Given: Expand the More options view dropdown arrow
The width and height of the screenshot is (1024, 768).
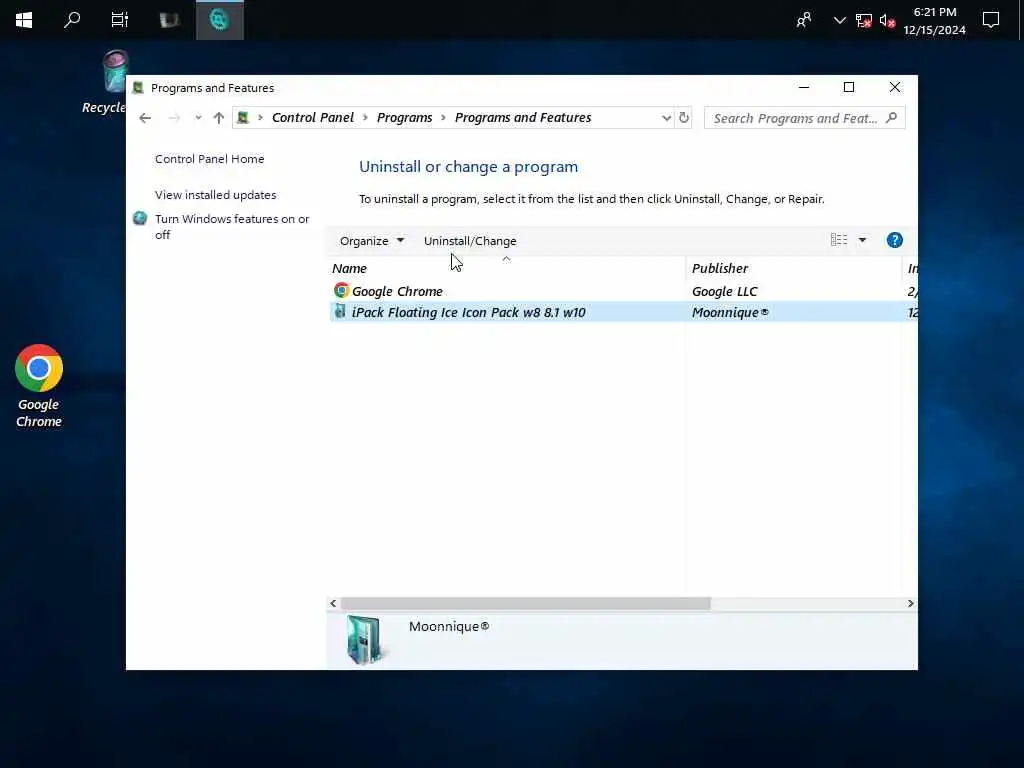Looking at the screenshot, I should [863, 240].
